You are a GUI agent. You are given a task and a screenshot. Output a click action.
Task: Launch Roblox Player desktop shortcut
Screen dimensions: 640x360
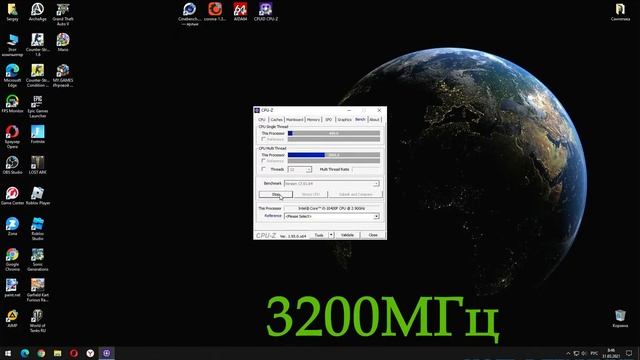pyautogui.click(x=38, y=196)
